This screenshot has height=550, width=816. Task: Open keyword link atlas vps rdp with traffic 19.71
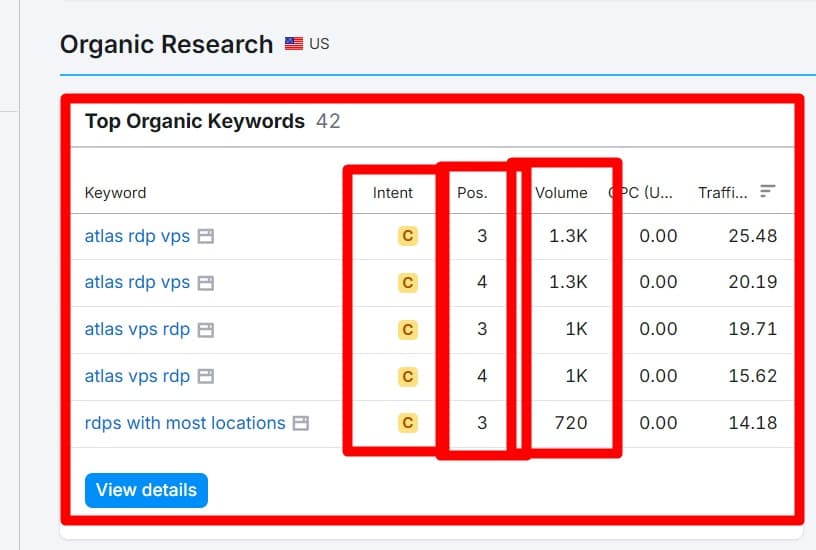pyautogui.click(x=137, y=329)
